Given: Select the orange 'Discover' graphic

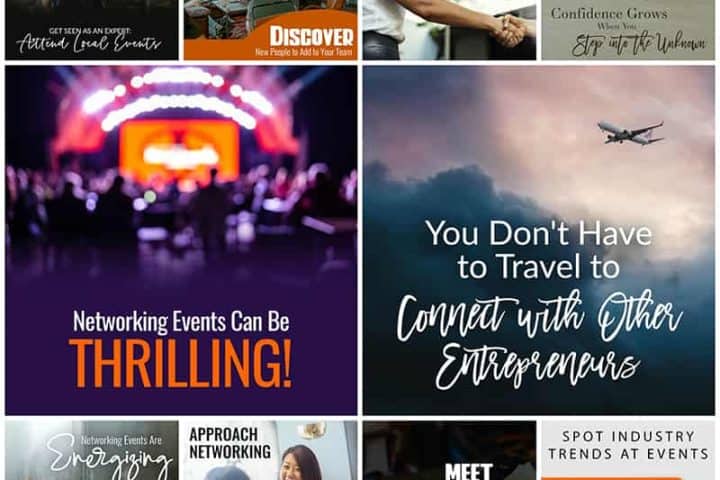Looking at the screenshot, I should coord(270,30).
